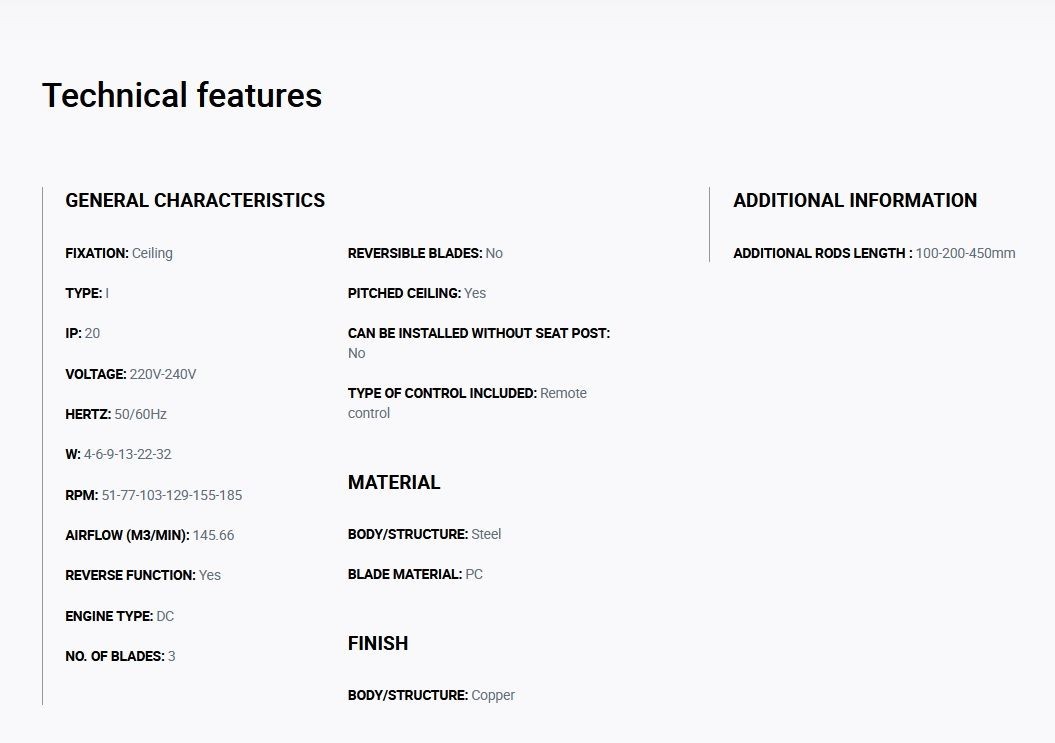Click the HERTZ 50/60Hz specification
The width and height of the screenshot is (1055, 743).
(116, 414)
